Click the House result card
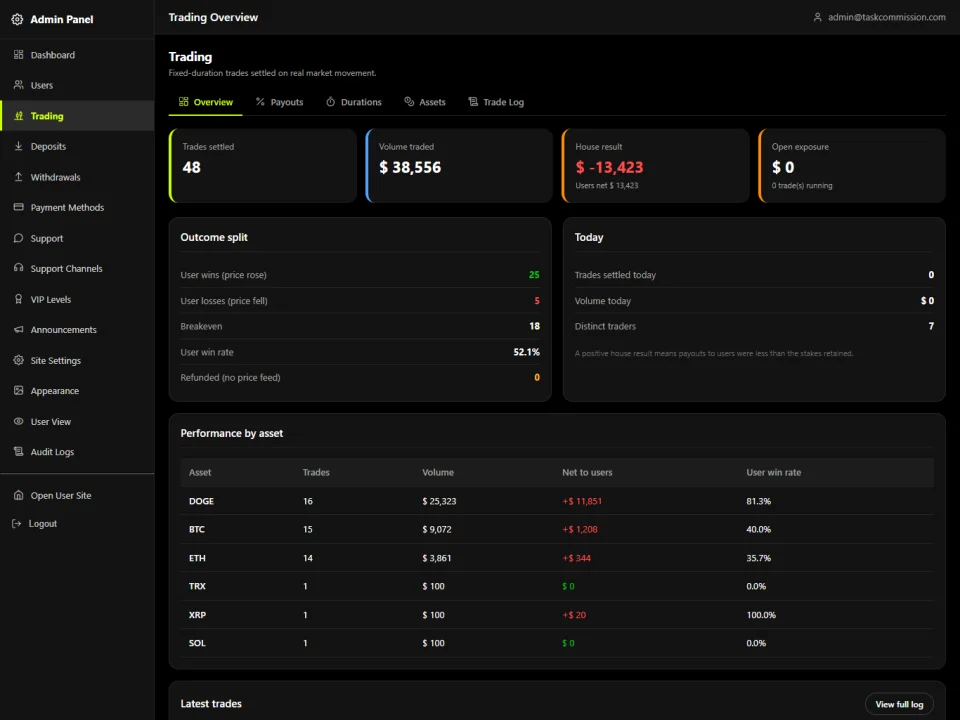 click(656, 165)
